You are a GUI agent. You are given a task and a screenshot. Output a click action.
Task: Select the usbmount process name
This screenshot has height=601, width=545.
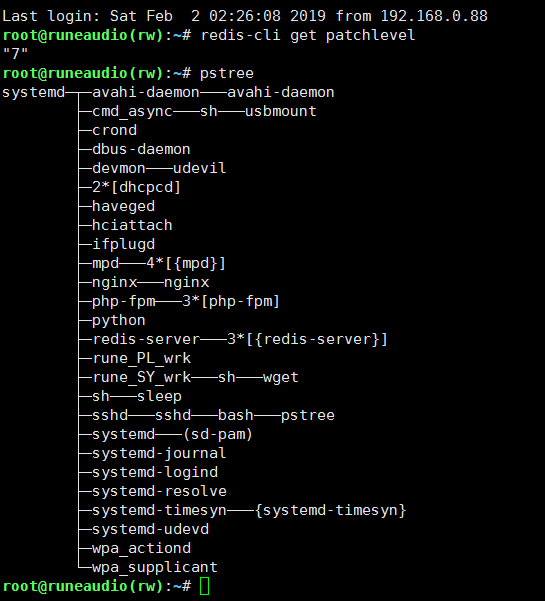point(281,111)
